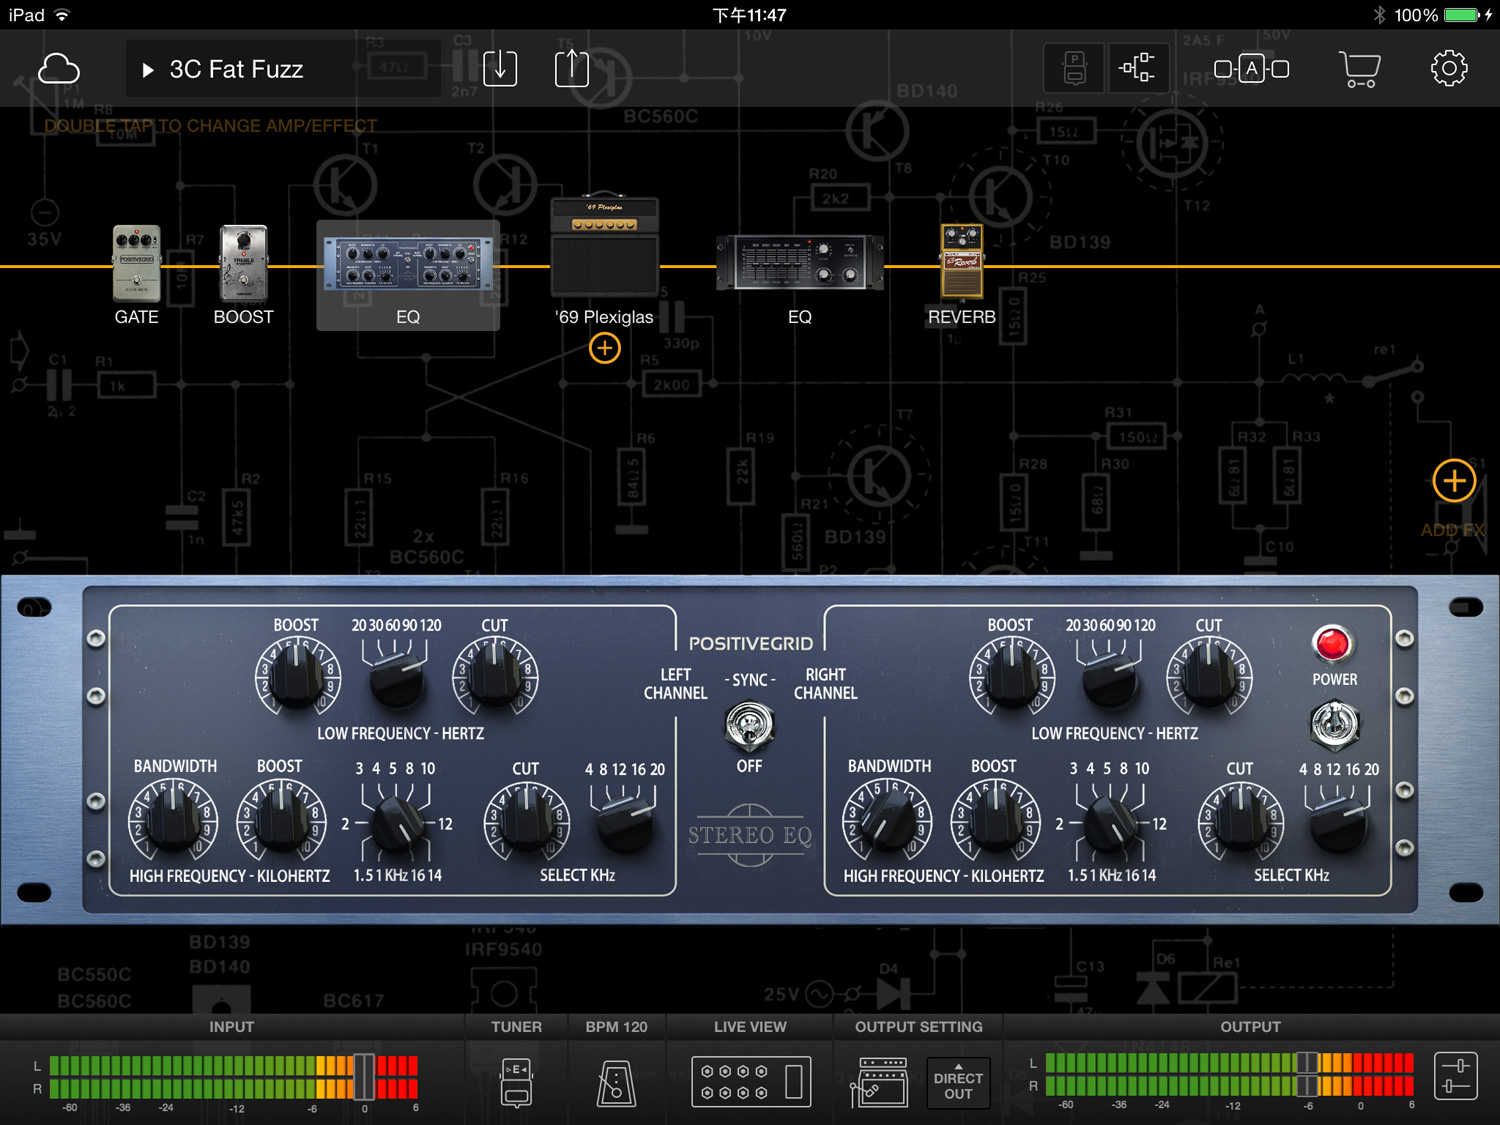1500x1125 pixels.
Task: Open the cloud ToneCloud icon
Action: [x=59, y=69]
